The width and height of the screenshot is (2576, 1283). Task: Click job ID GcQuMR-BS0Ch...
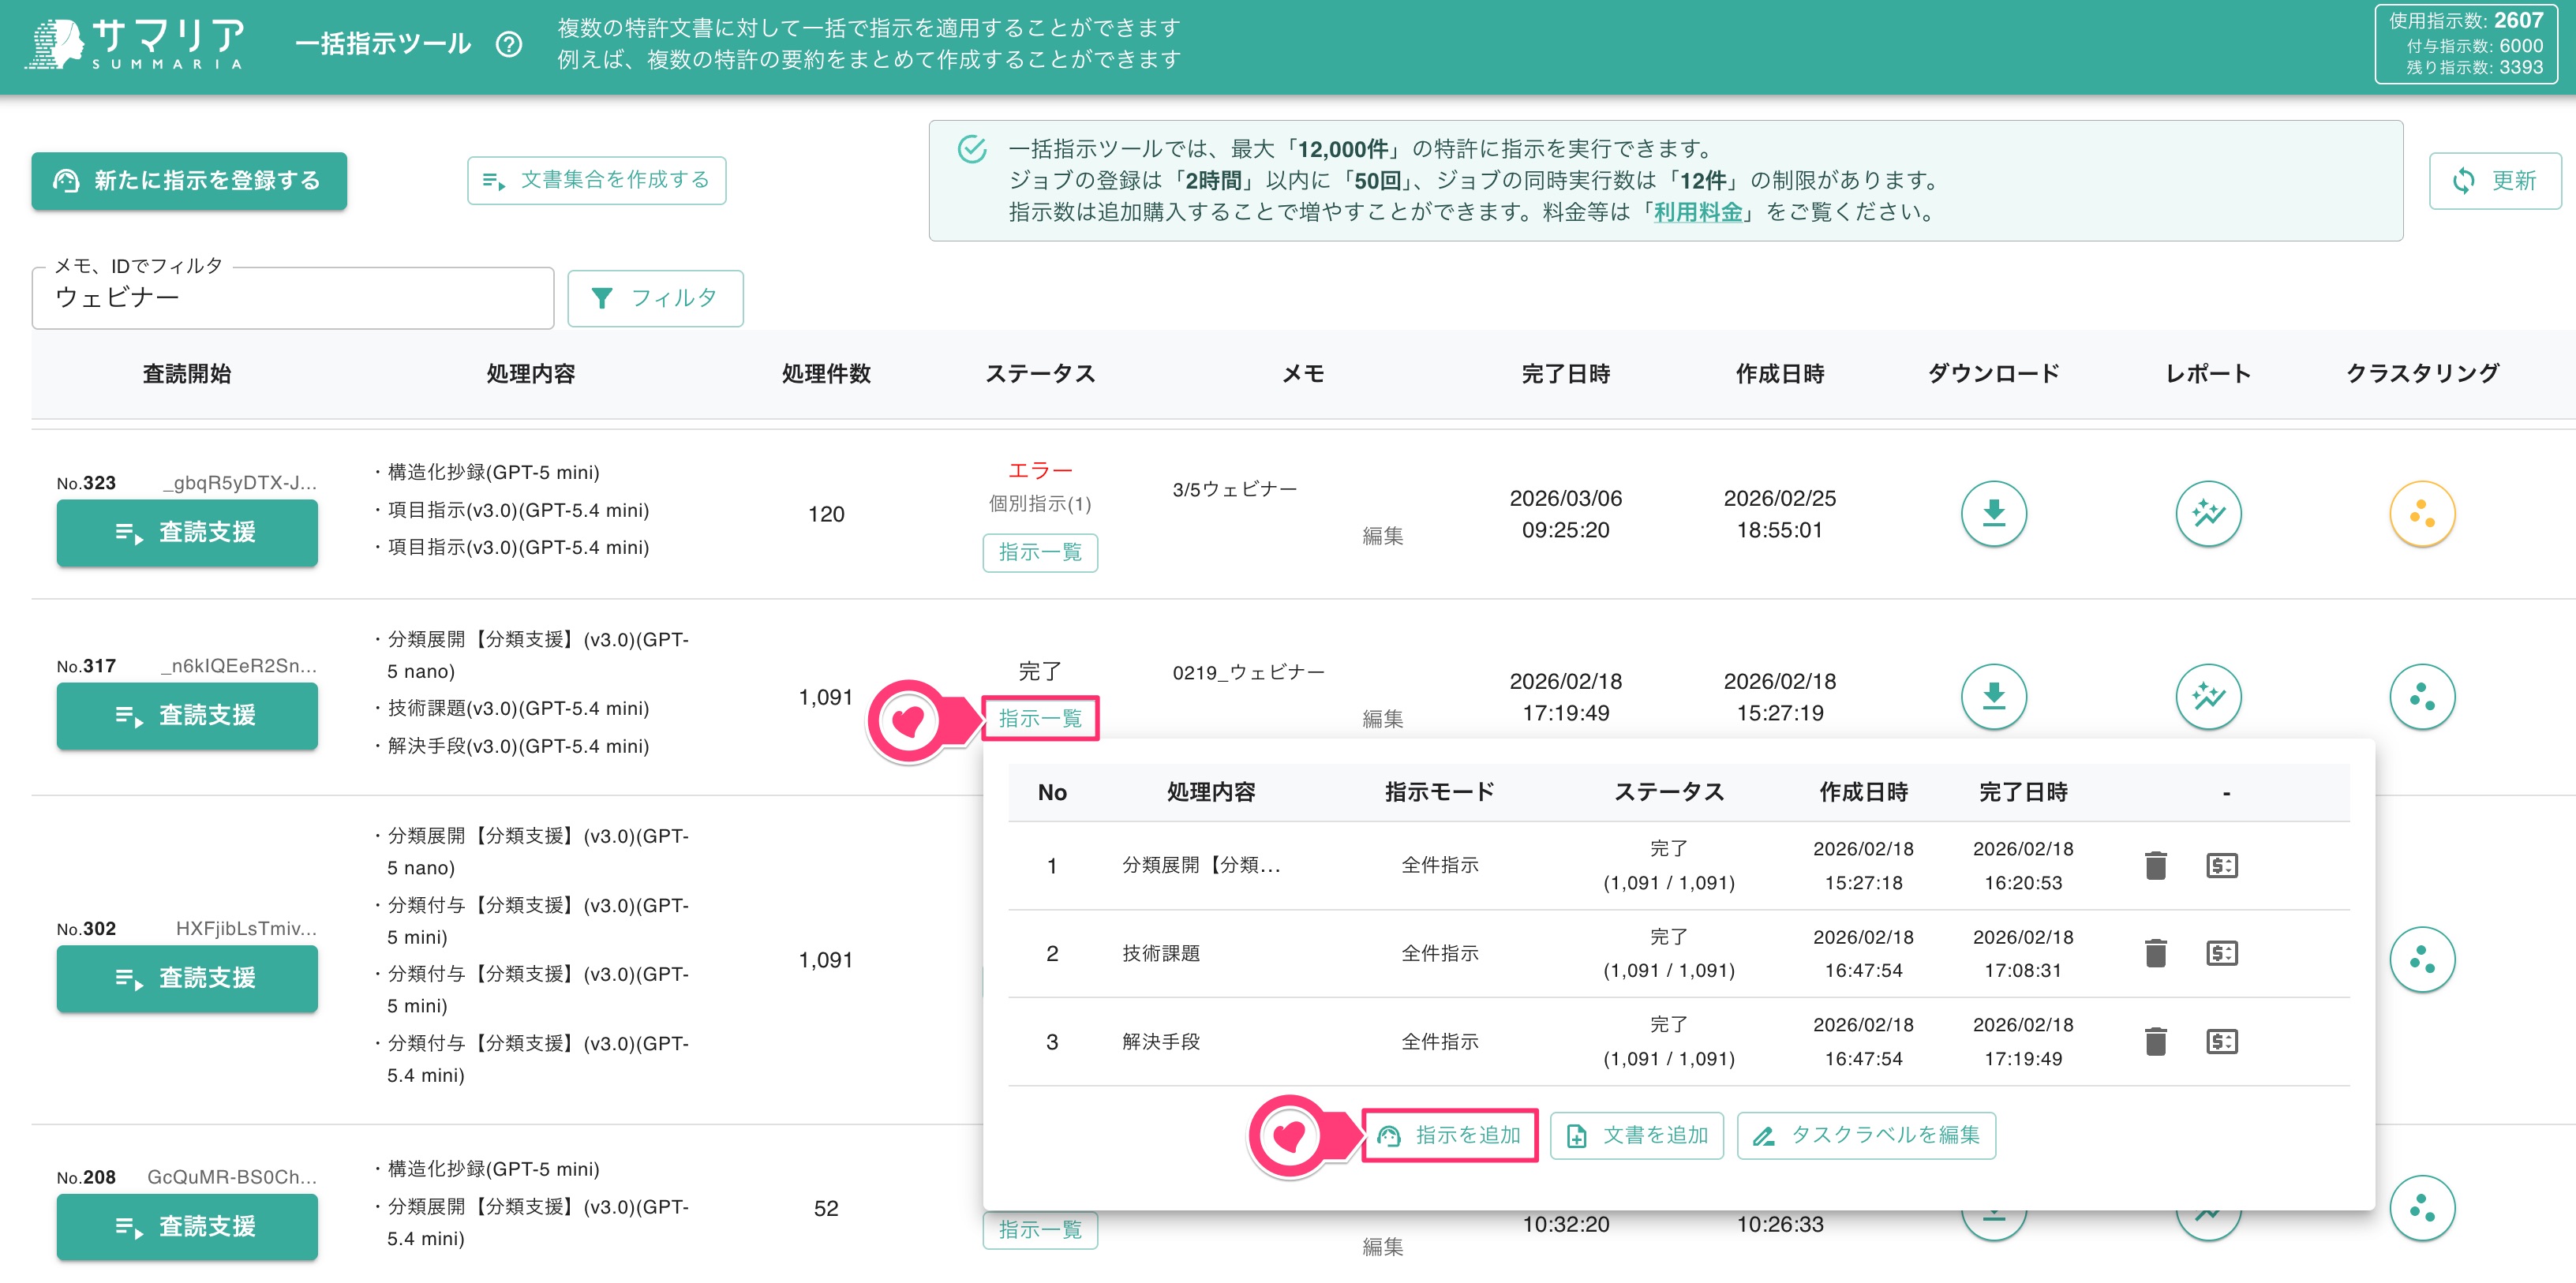pos(232,1178)
